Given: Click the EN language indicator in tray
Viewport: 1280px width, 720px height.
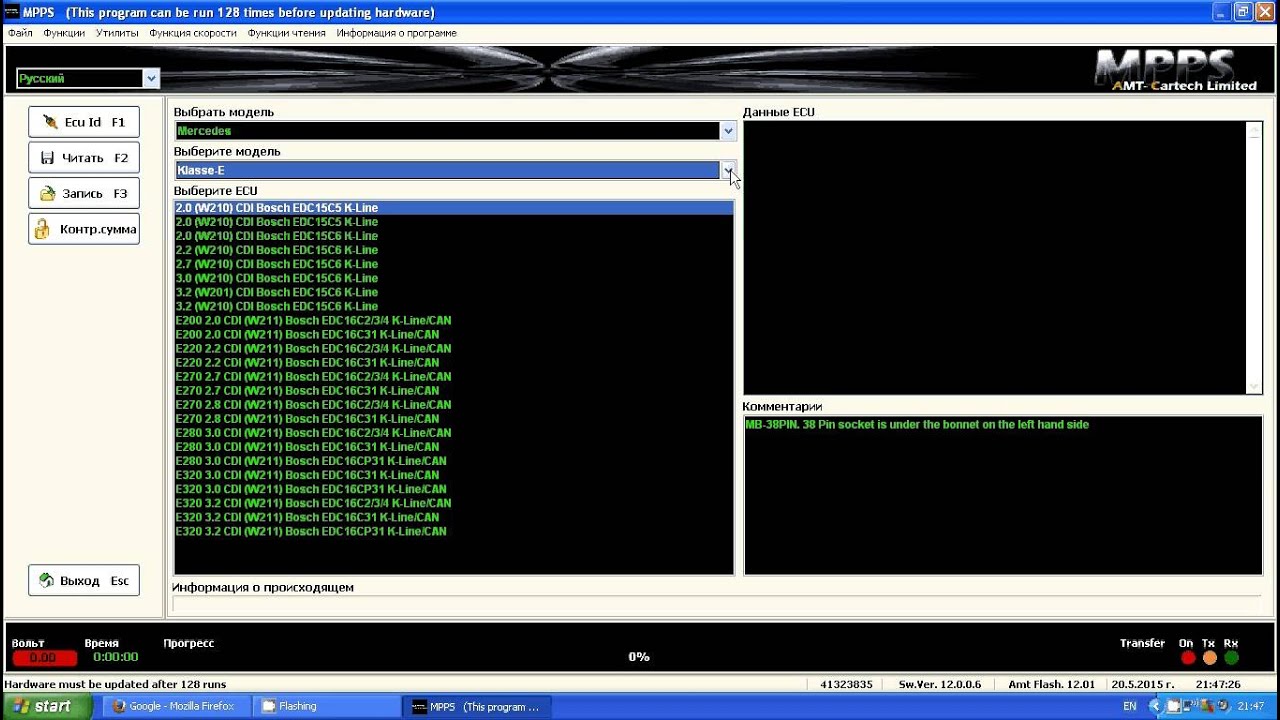Looking at the screenshot, I should pyautogui.click(x=1130, y=706).
